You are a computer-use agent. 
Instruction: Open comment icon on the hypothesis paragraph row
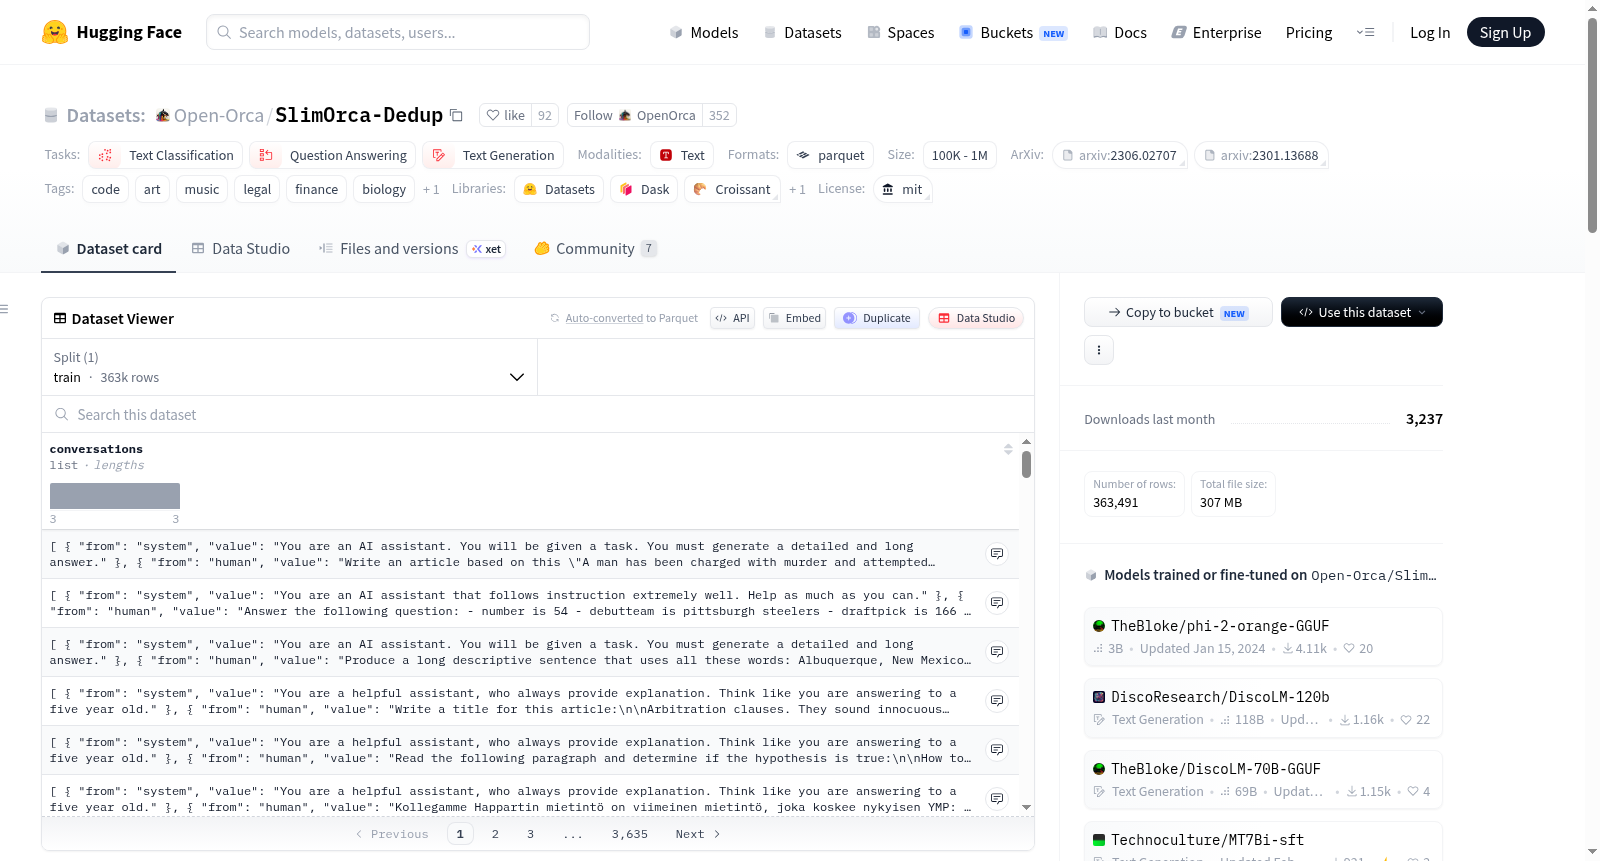[997, 750]
